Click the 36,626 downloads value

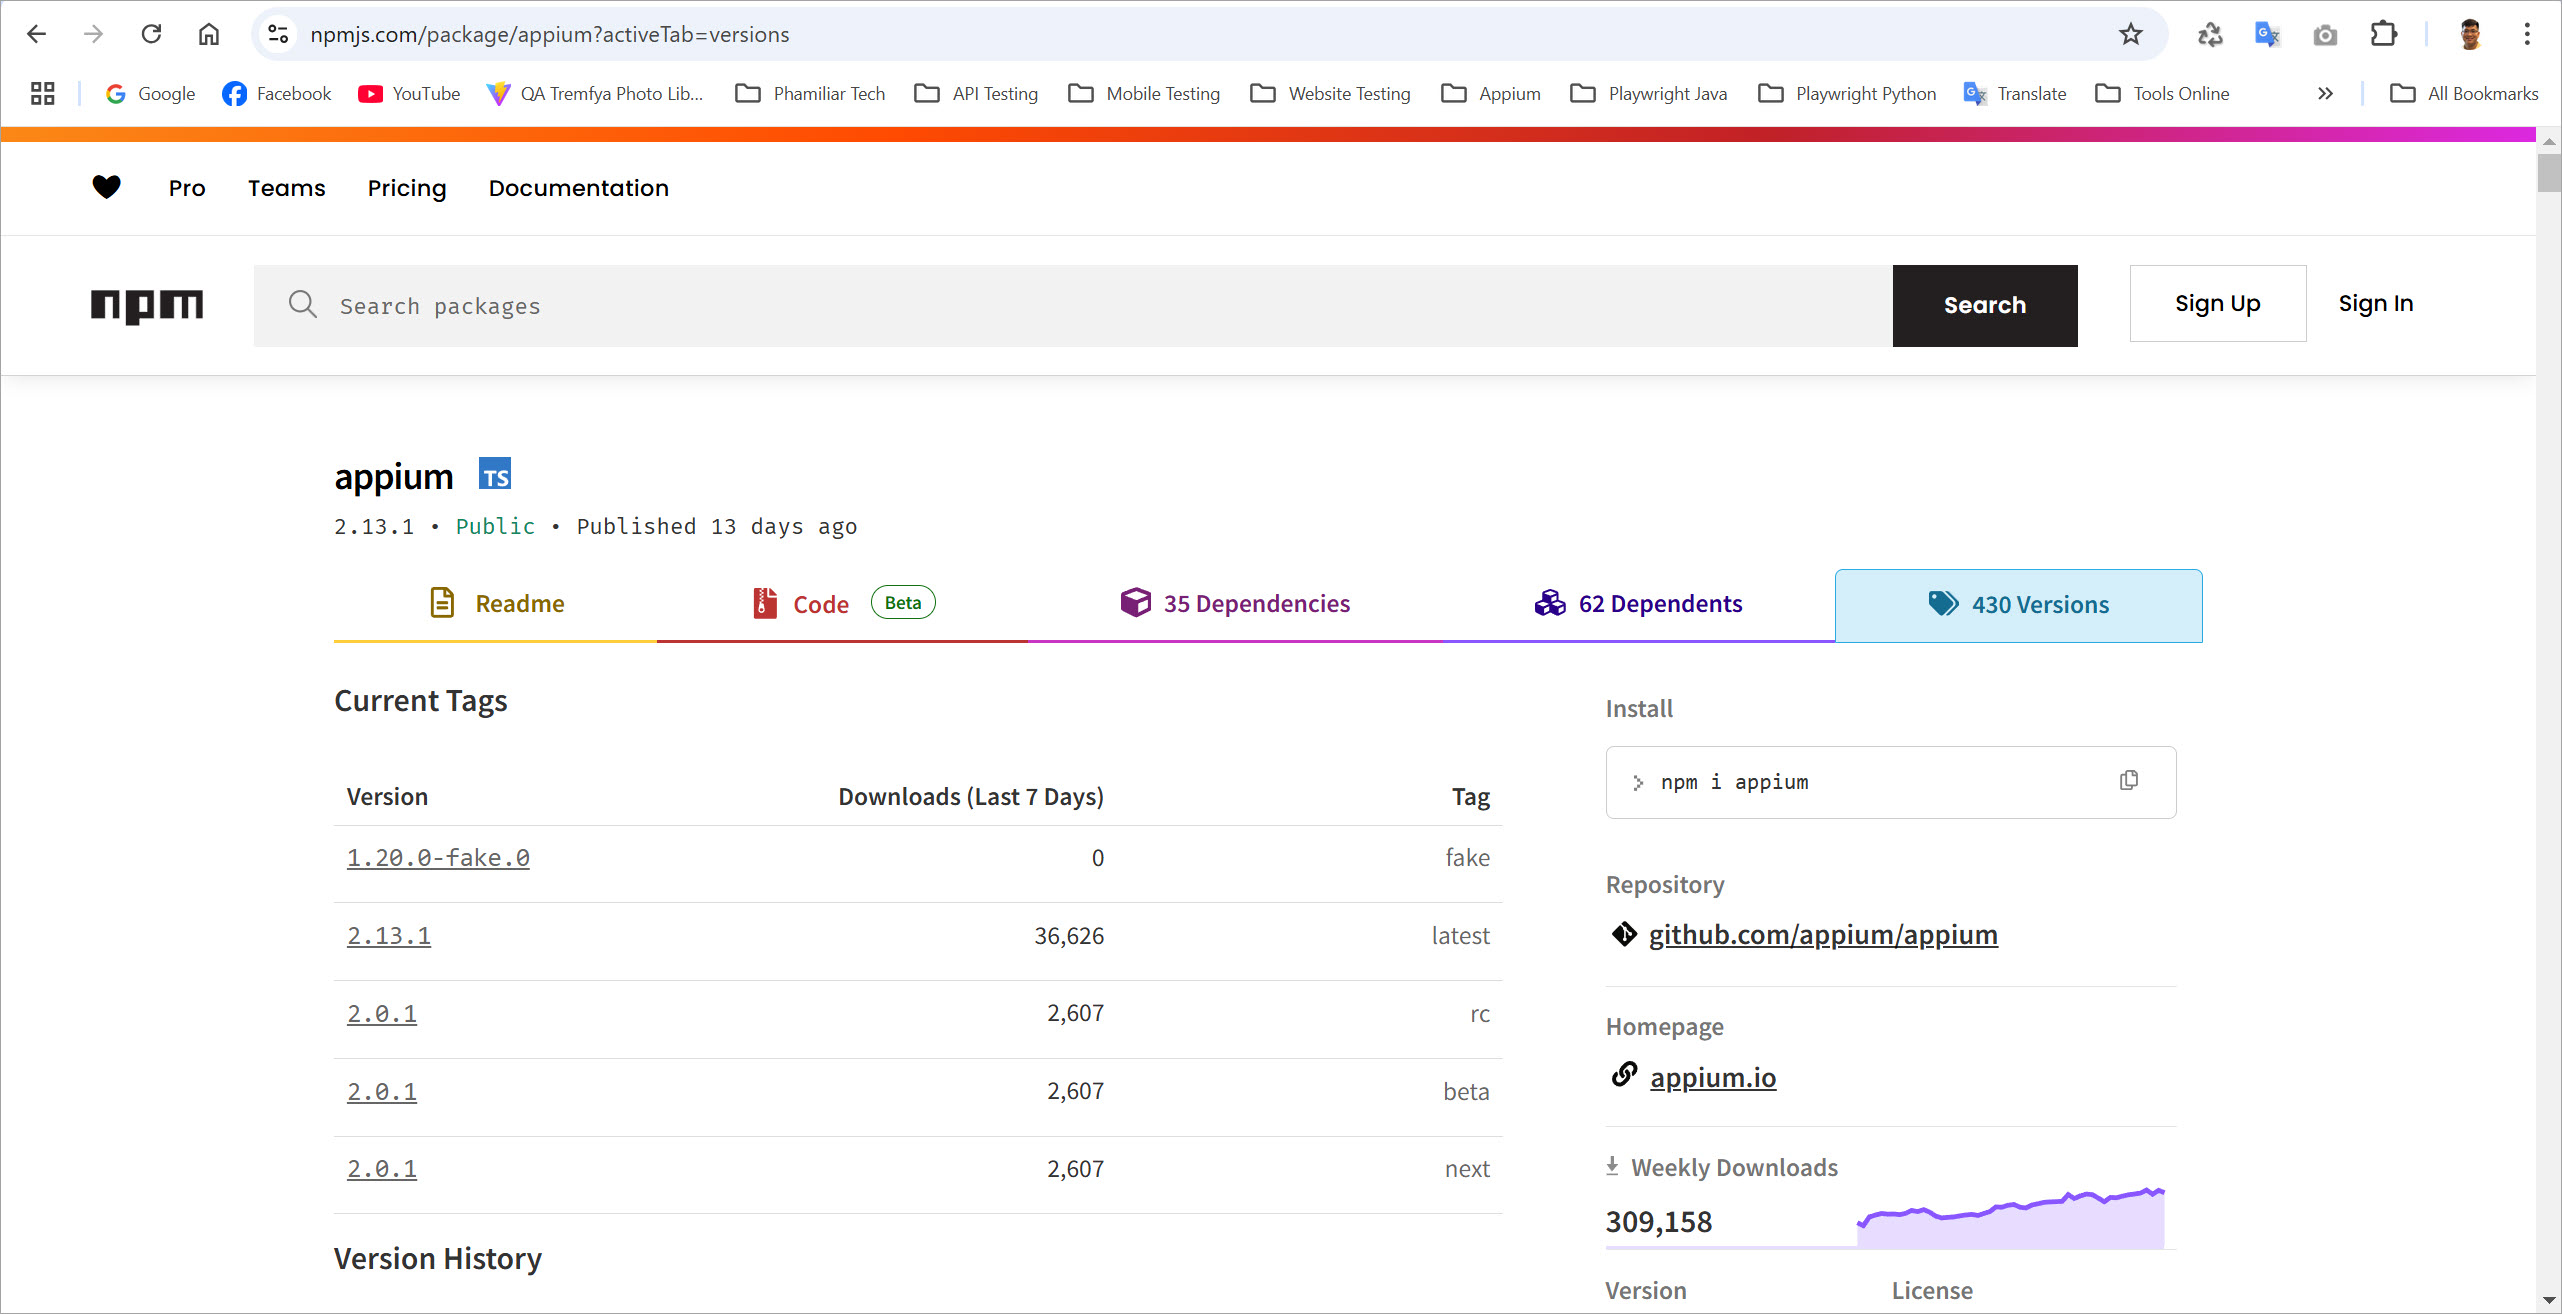[x=1068, y=936]
